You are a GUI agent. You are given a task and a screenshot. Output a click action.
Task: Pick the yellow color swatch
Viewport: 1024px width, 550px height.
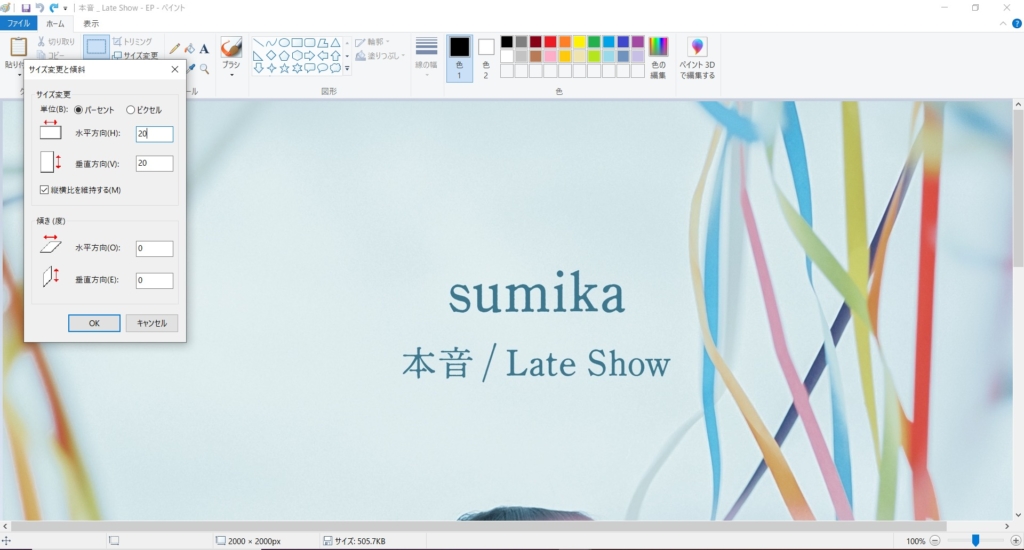tap(579, 42)
